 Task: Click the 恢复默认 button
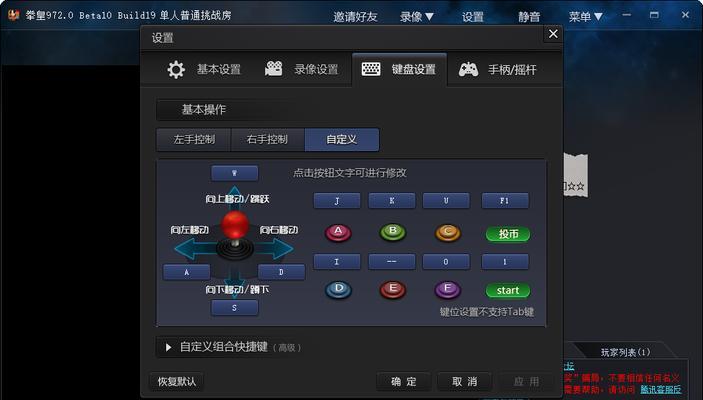176,382
